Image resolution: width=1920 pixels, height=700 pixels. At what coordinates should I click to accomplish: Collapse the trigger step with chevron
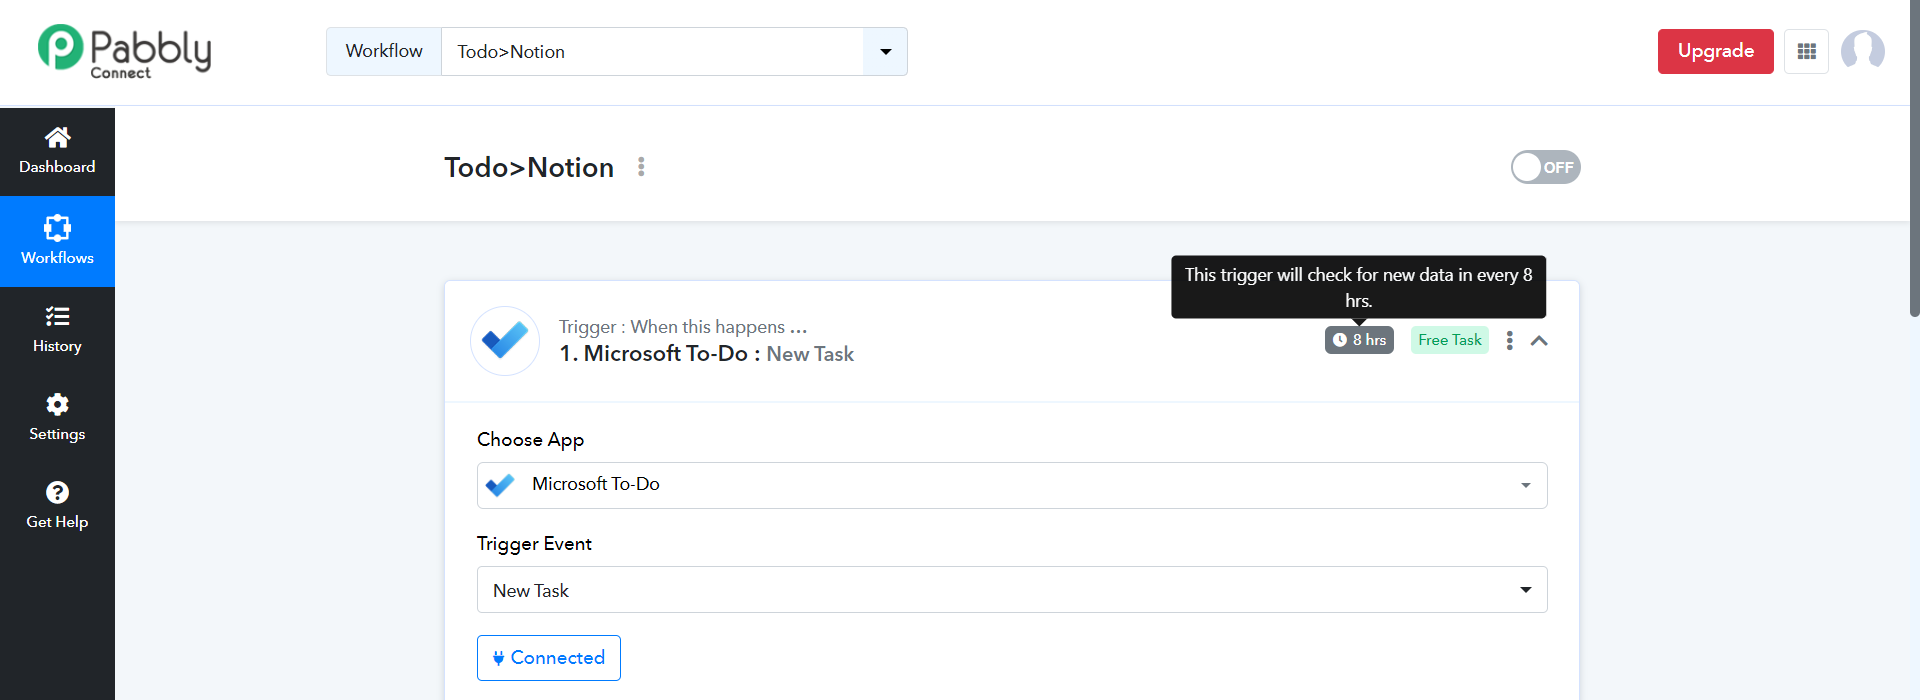1539,341
